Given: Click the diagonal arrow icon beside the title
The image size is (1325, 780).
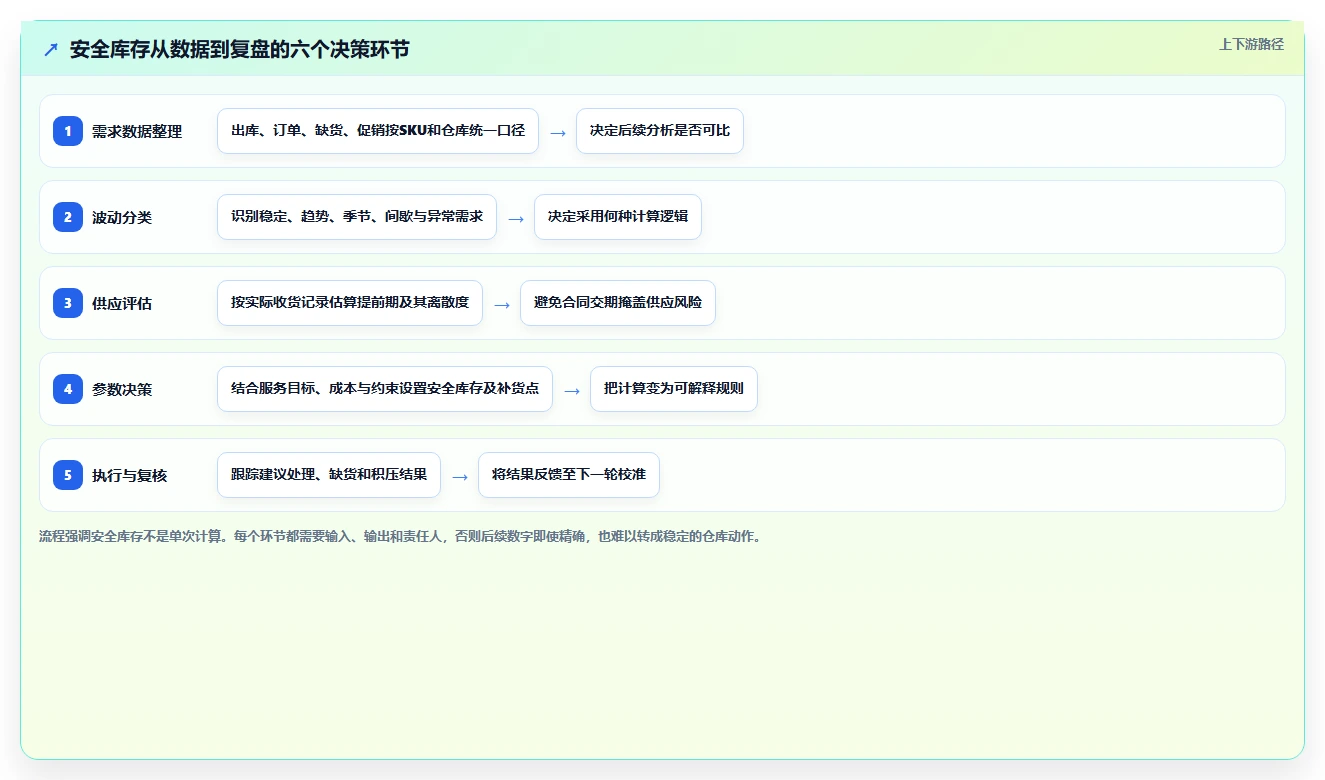Looking at the screenshot, I should click(51, 49).
